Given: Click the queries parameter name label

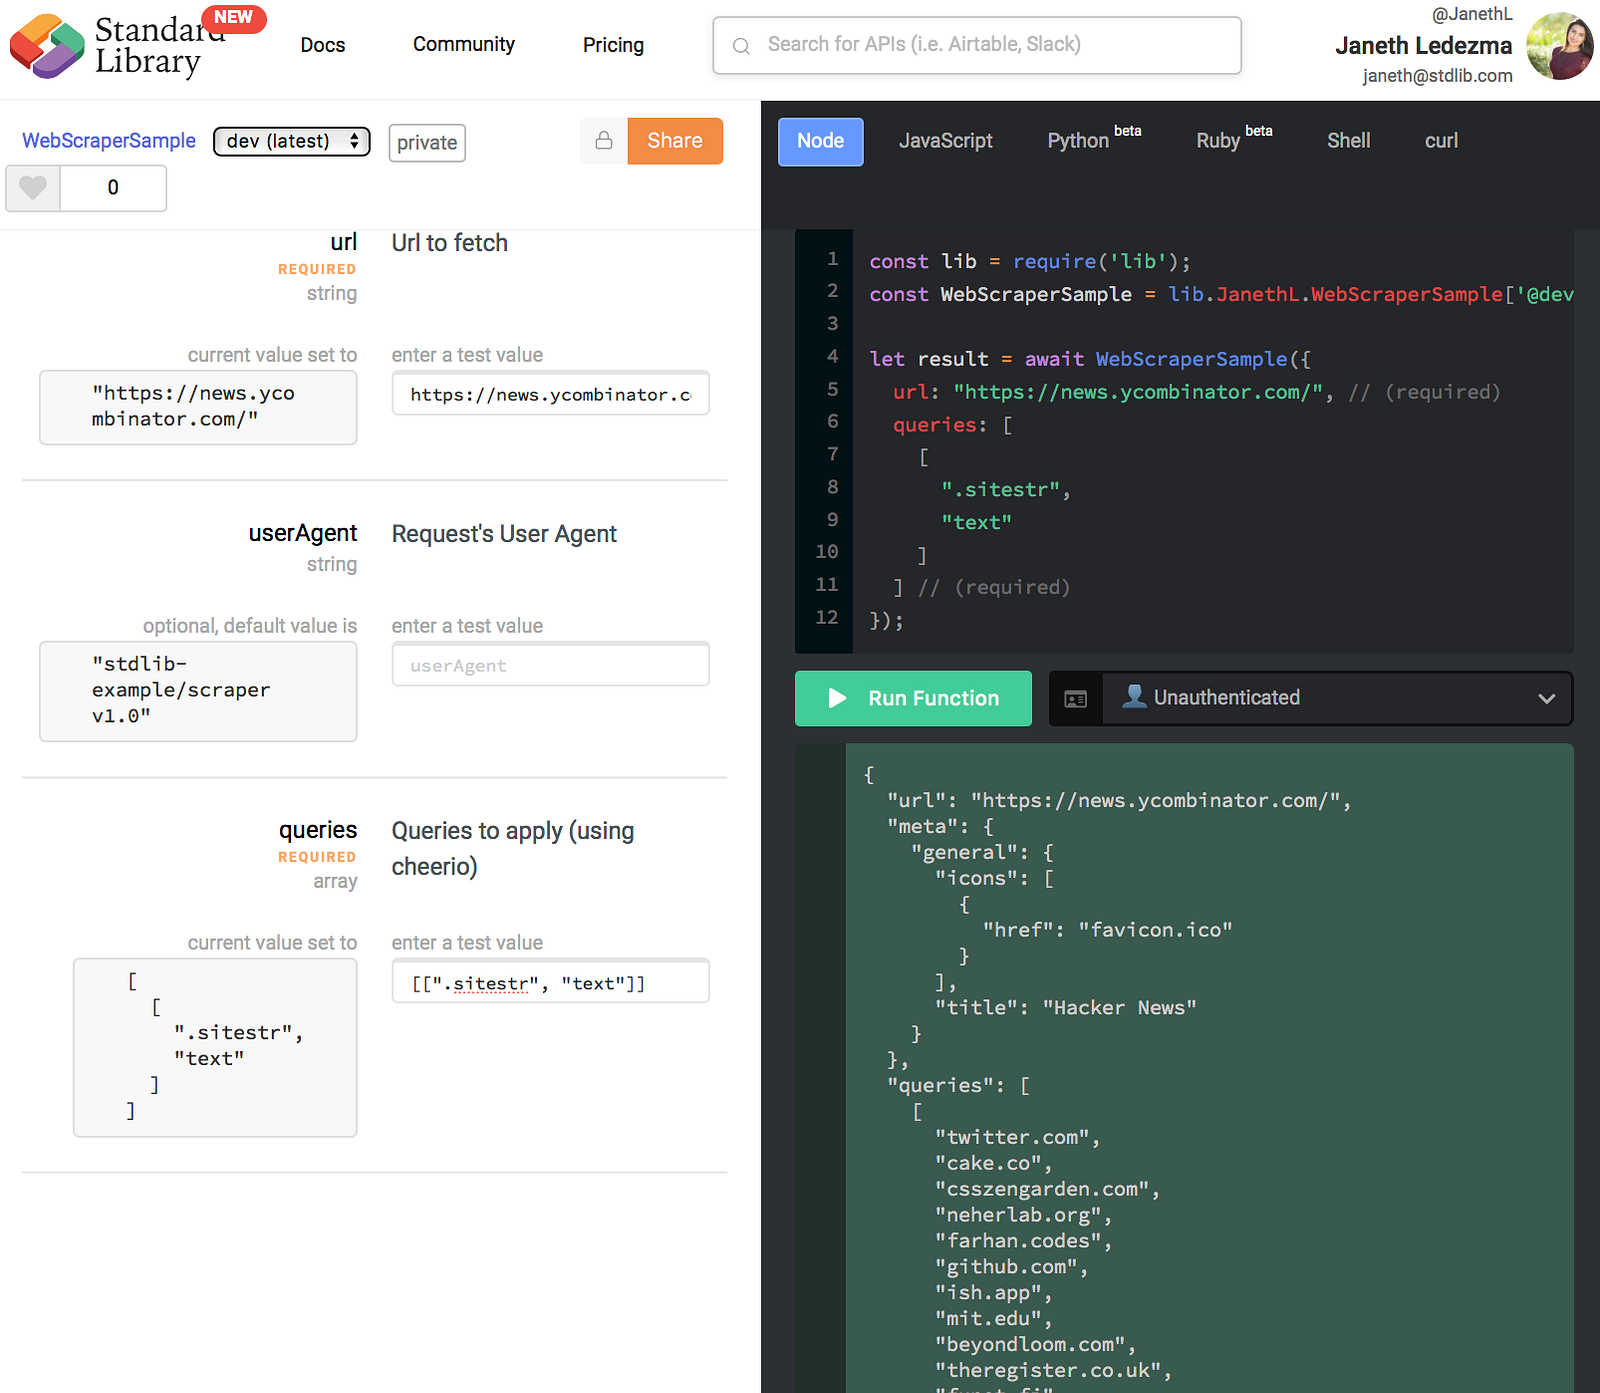Looking at the screenshot, I should (318, 830).
